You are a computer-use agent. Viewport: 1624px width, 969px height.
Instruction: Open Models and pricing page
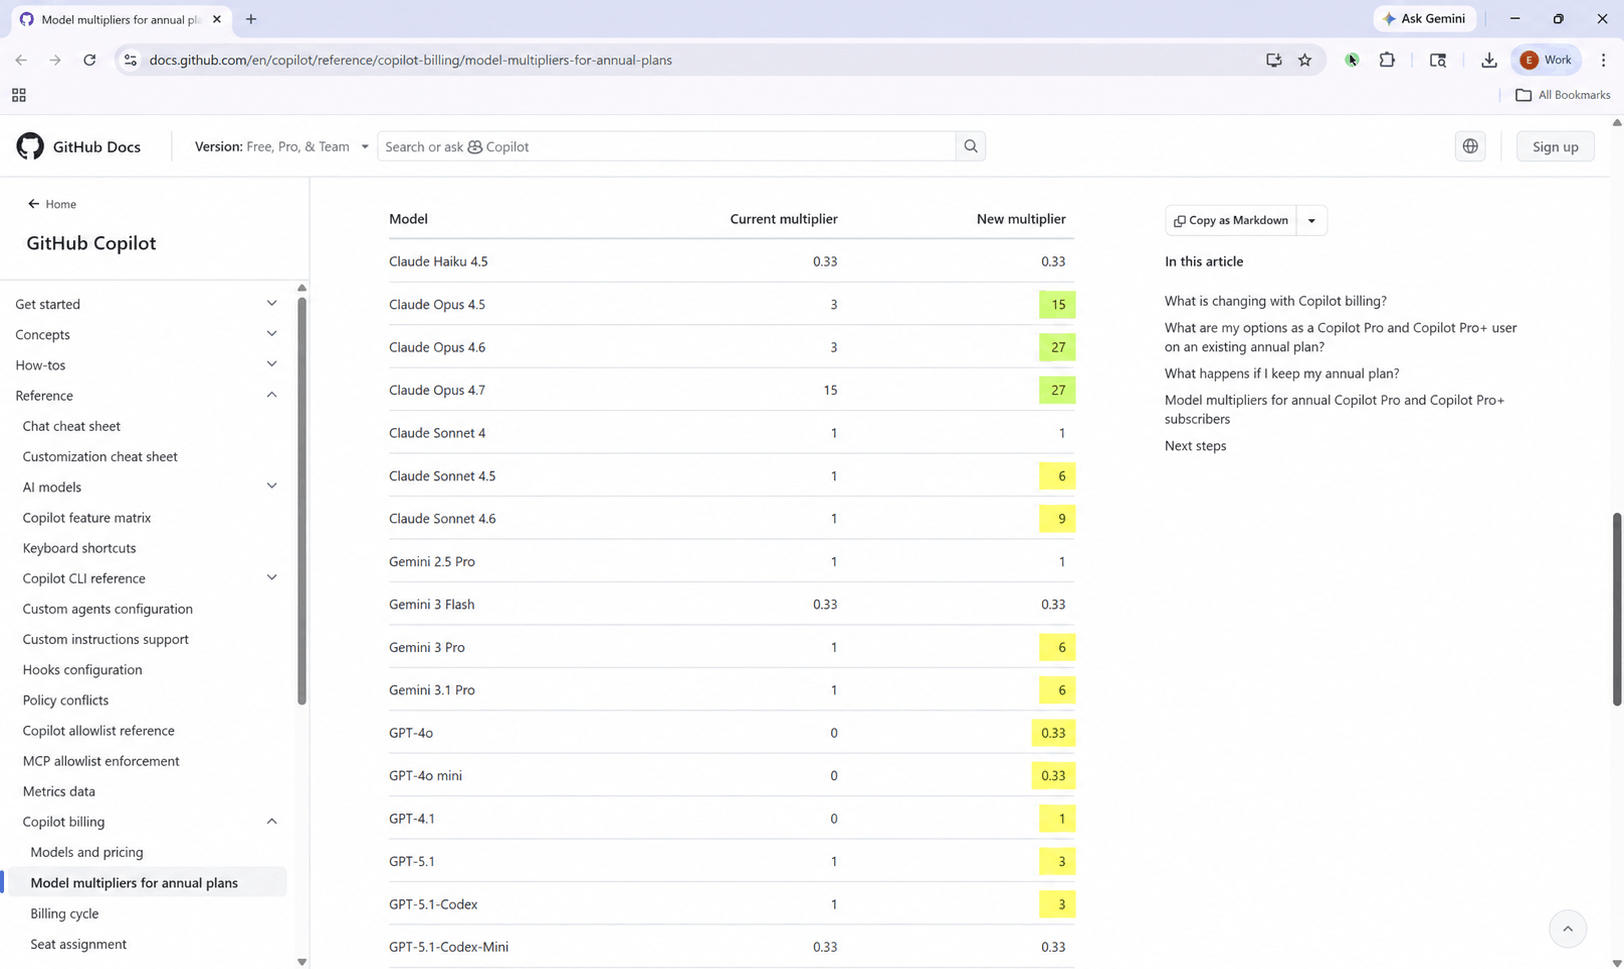pos(87,852)
